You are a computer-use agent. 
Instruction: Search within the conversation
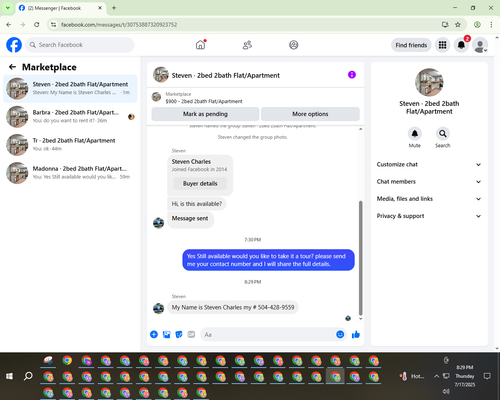pyautogui.click(x=442, y=134)
